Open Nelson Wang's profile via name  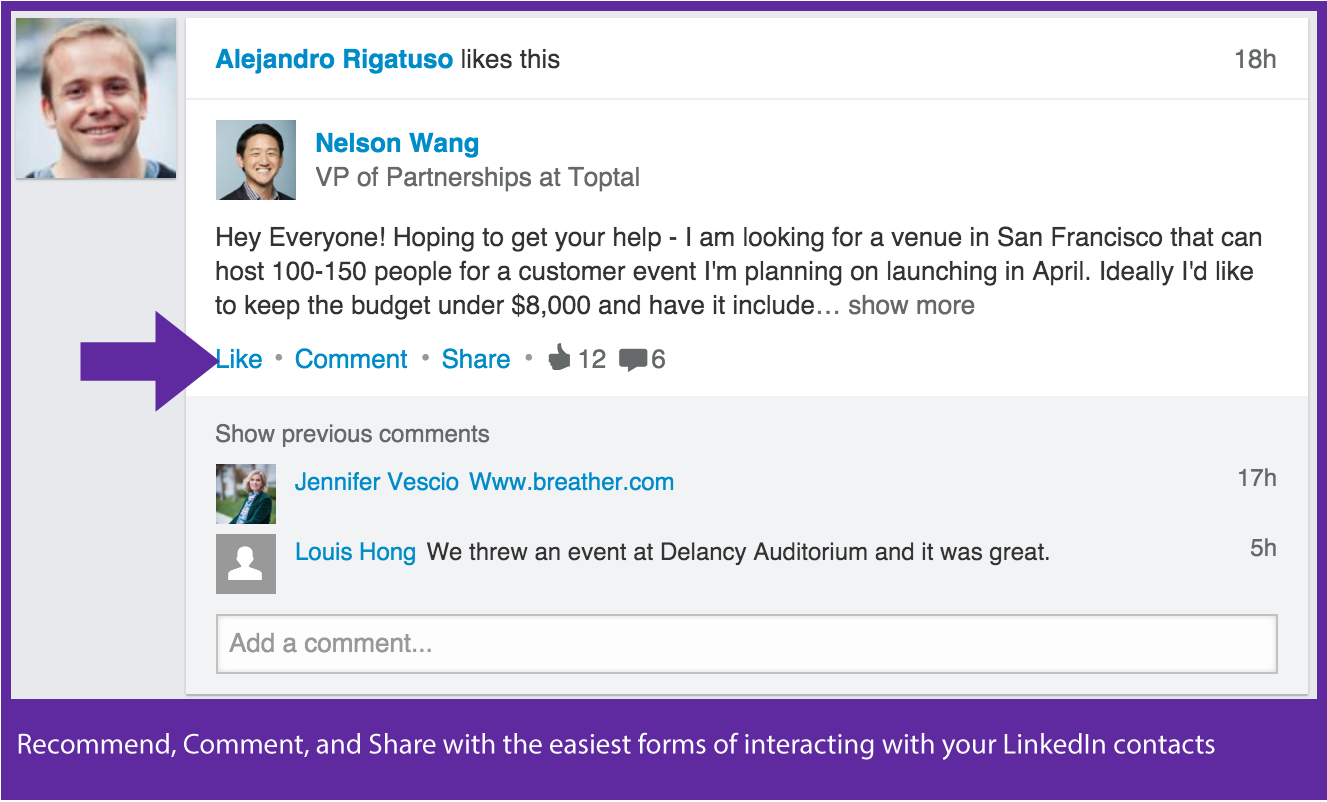tap(397, 143)
